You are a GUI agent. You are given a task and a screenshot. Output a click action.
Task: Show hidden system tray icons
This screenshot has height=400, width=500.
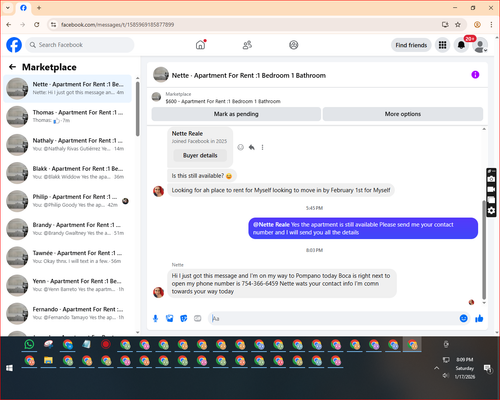click(x=436, y=368)
